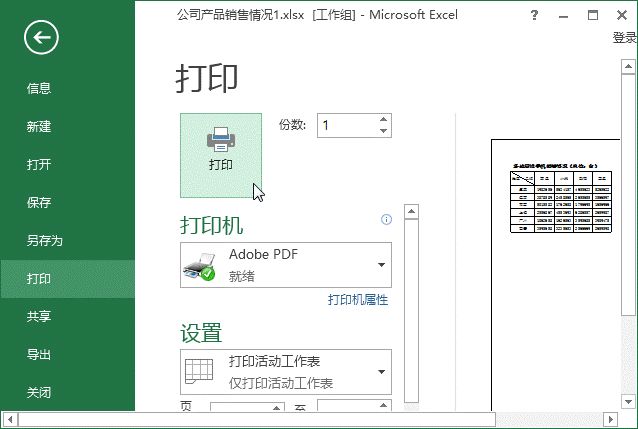Click the large Print button with printer icon
638x429 pixels.
[x=221, y=155]
